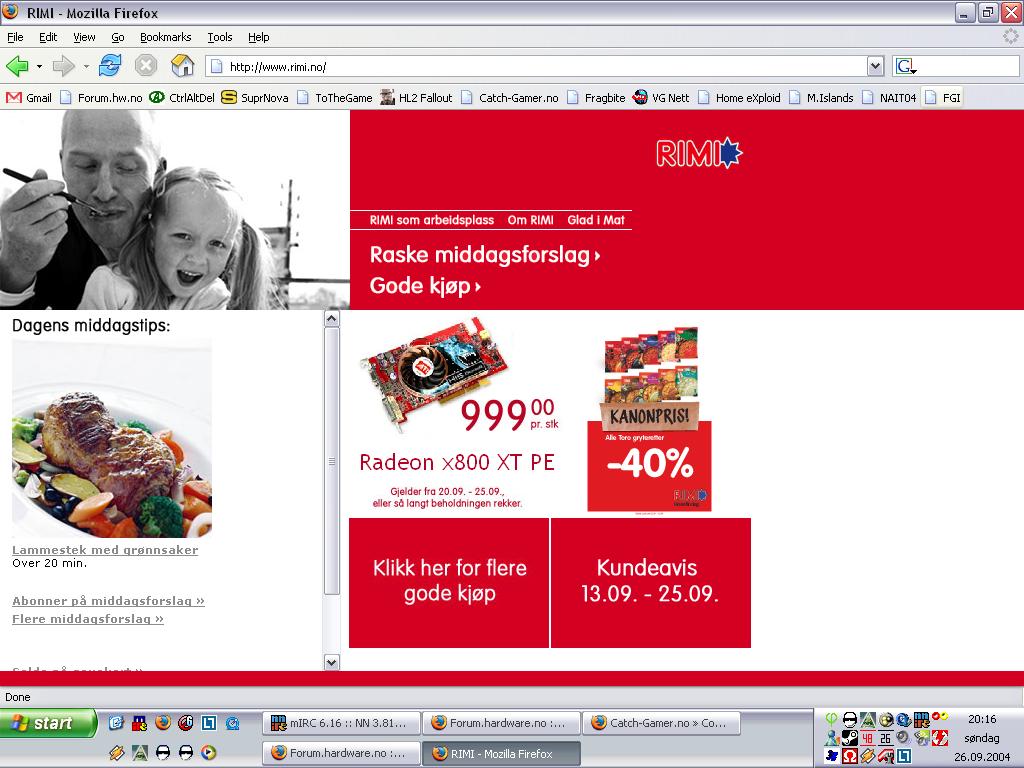
Task: Reload the page with the refresh icon
Action: coord(110,65)
